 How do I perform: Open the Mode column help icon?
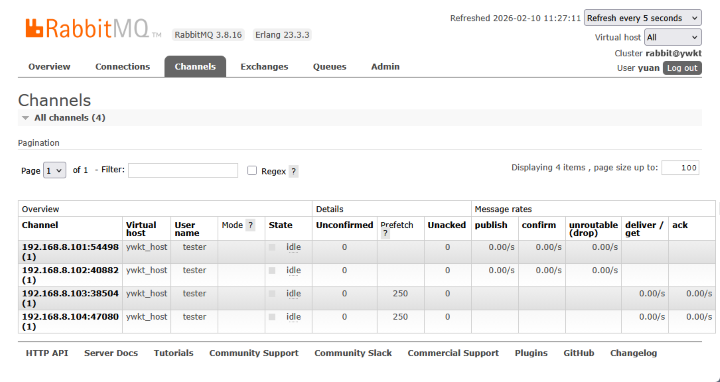[250, 225]
